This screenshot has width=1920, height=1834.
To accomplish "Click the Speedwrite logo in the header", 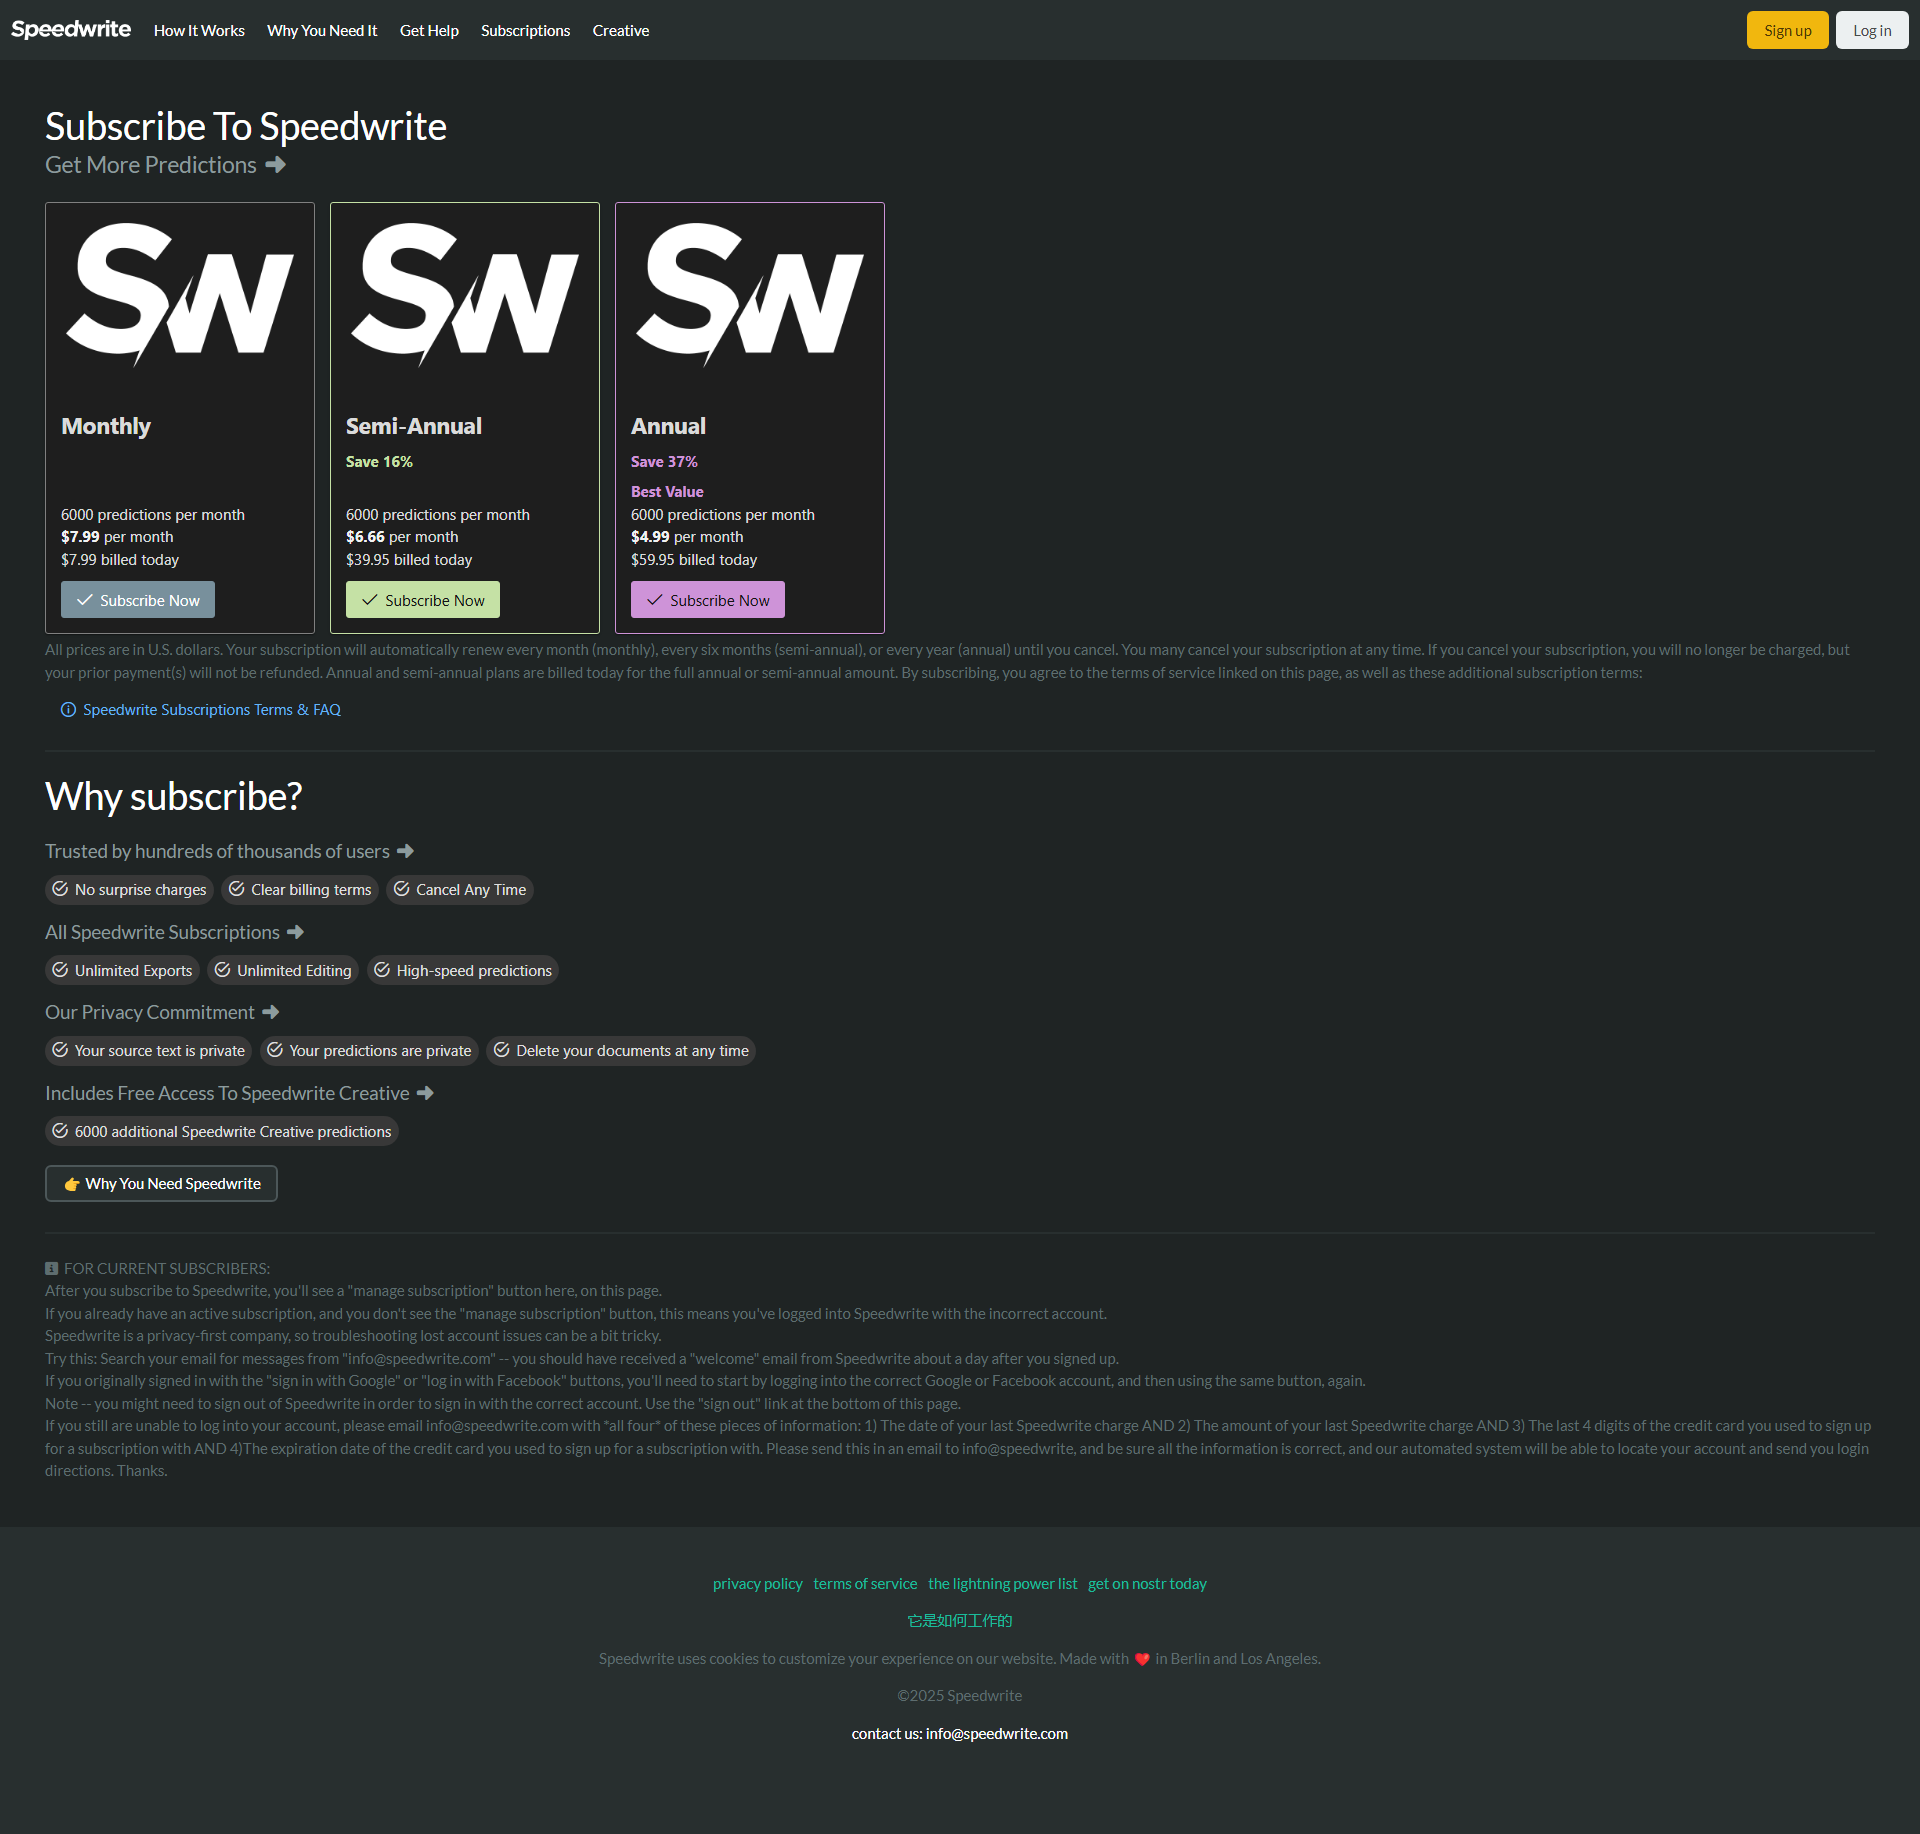I will [x=71, y=30].
